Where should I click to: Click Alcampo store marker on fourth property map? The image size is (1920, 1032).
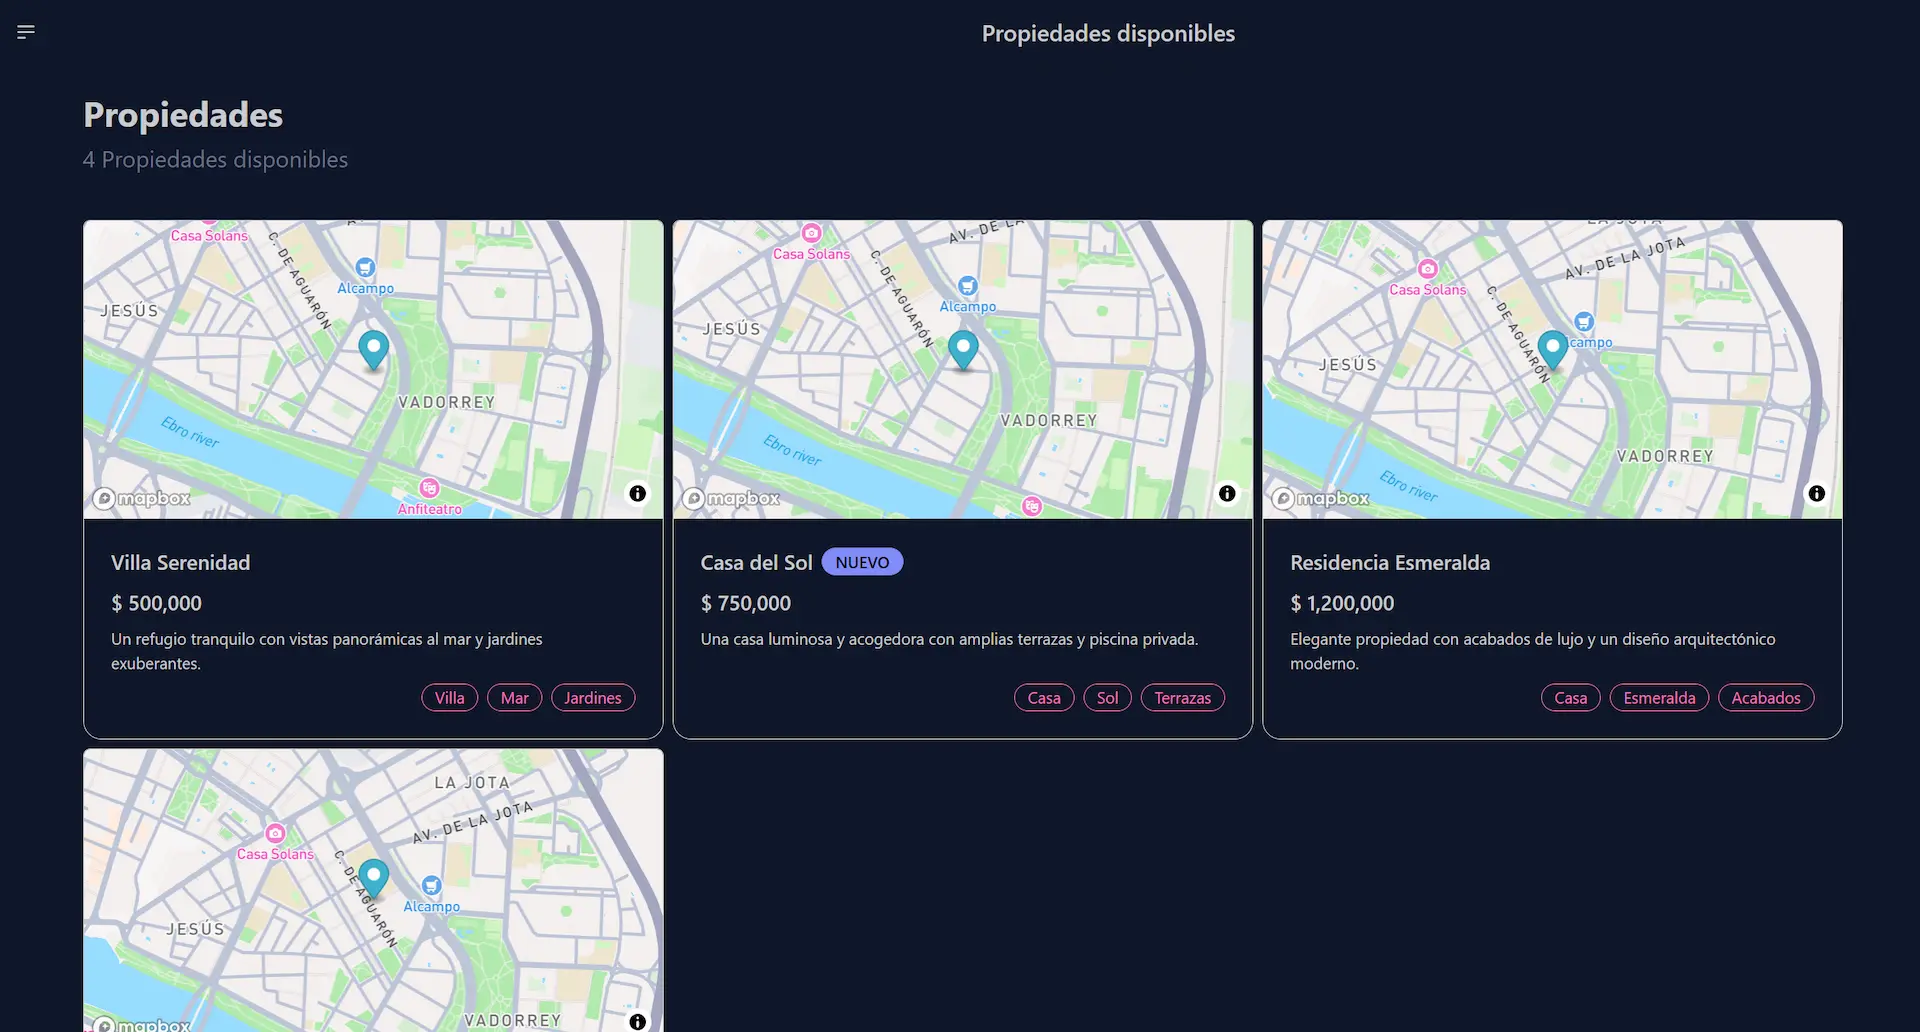[431, 886]
